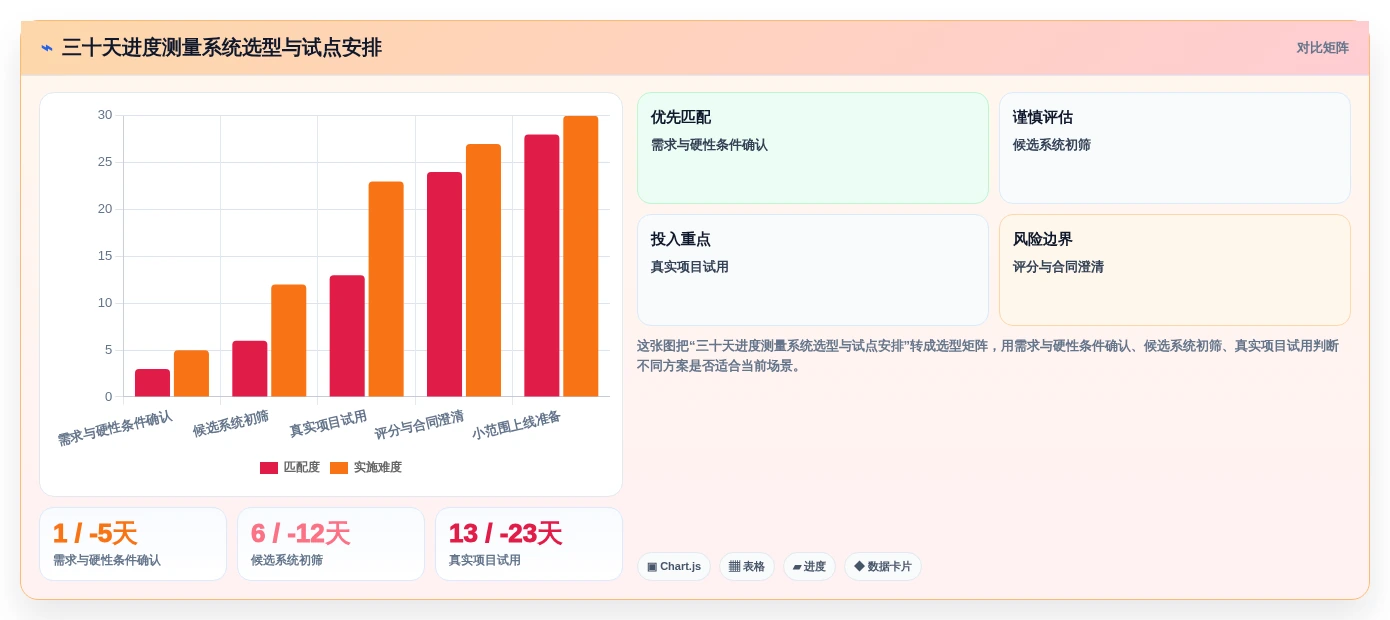
Task: Open the 风险边界 card
Action: pos(1174,270)
